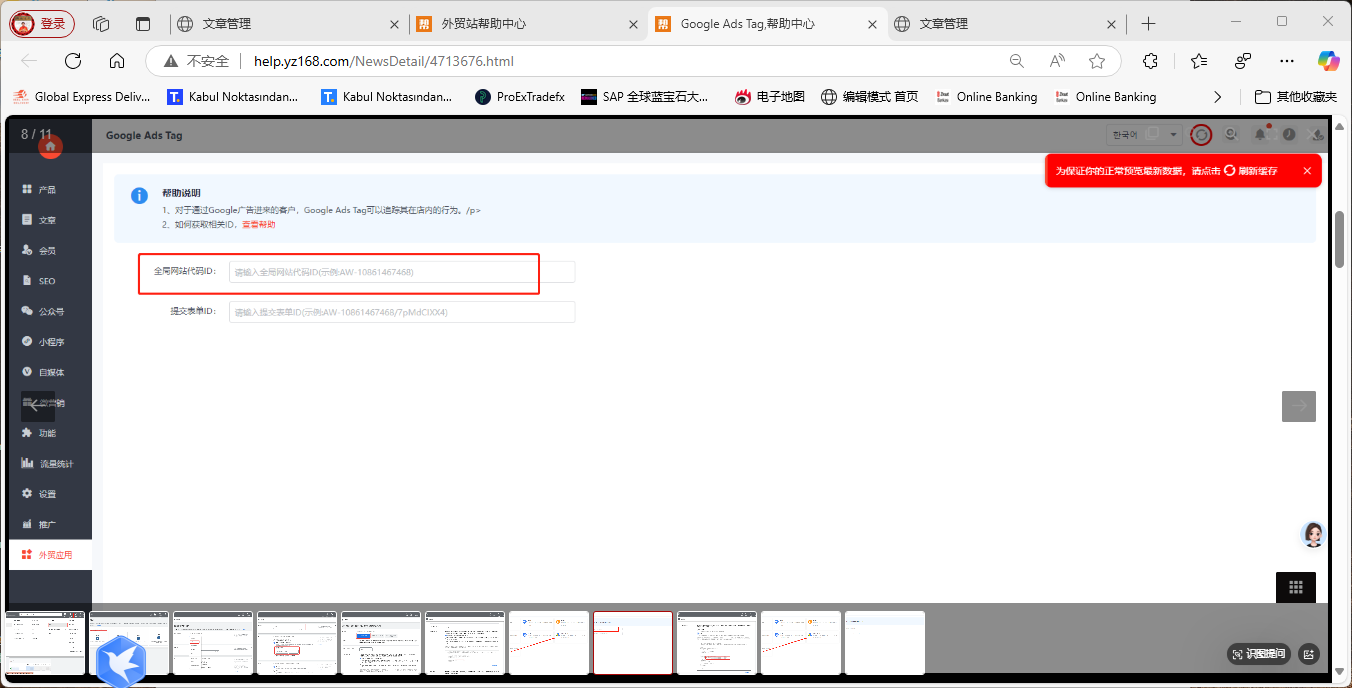Go to the previous image with left arrow
Image resolution: width=1352 pixels, height=688 pixels.
38,405
